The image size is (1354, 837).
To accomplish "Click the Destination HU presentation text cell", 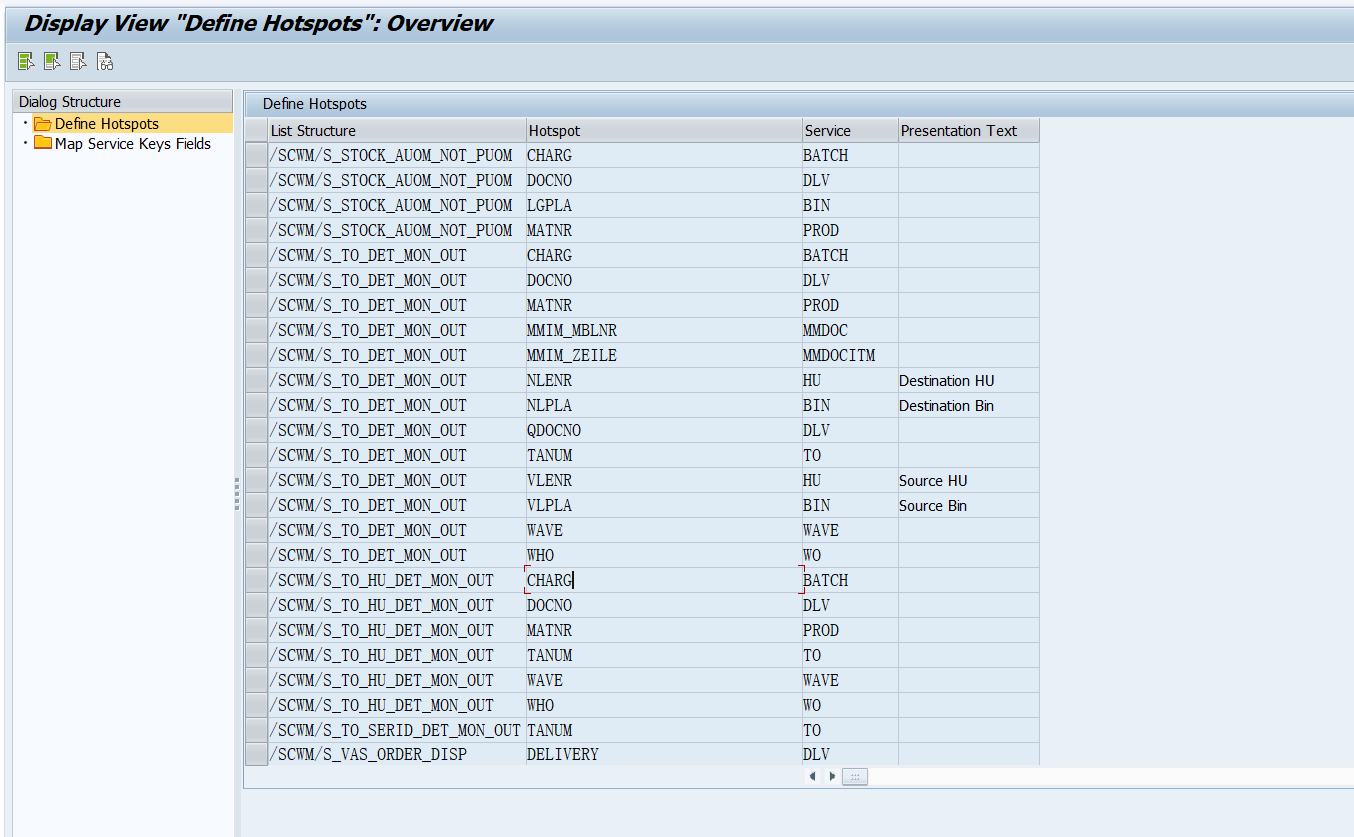I will tap(946, 380).
